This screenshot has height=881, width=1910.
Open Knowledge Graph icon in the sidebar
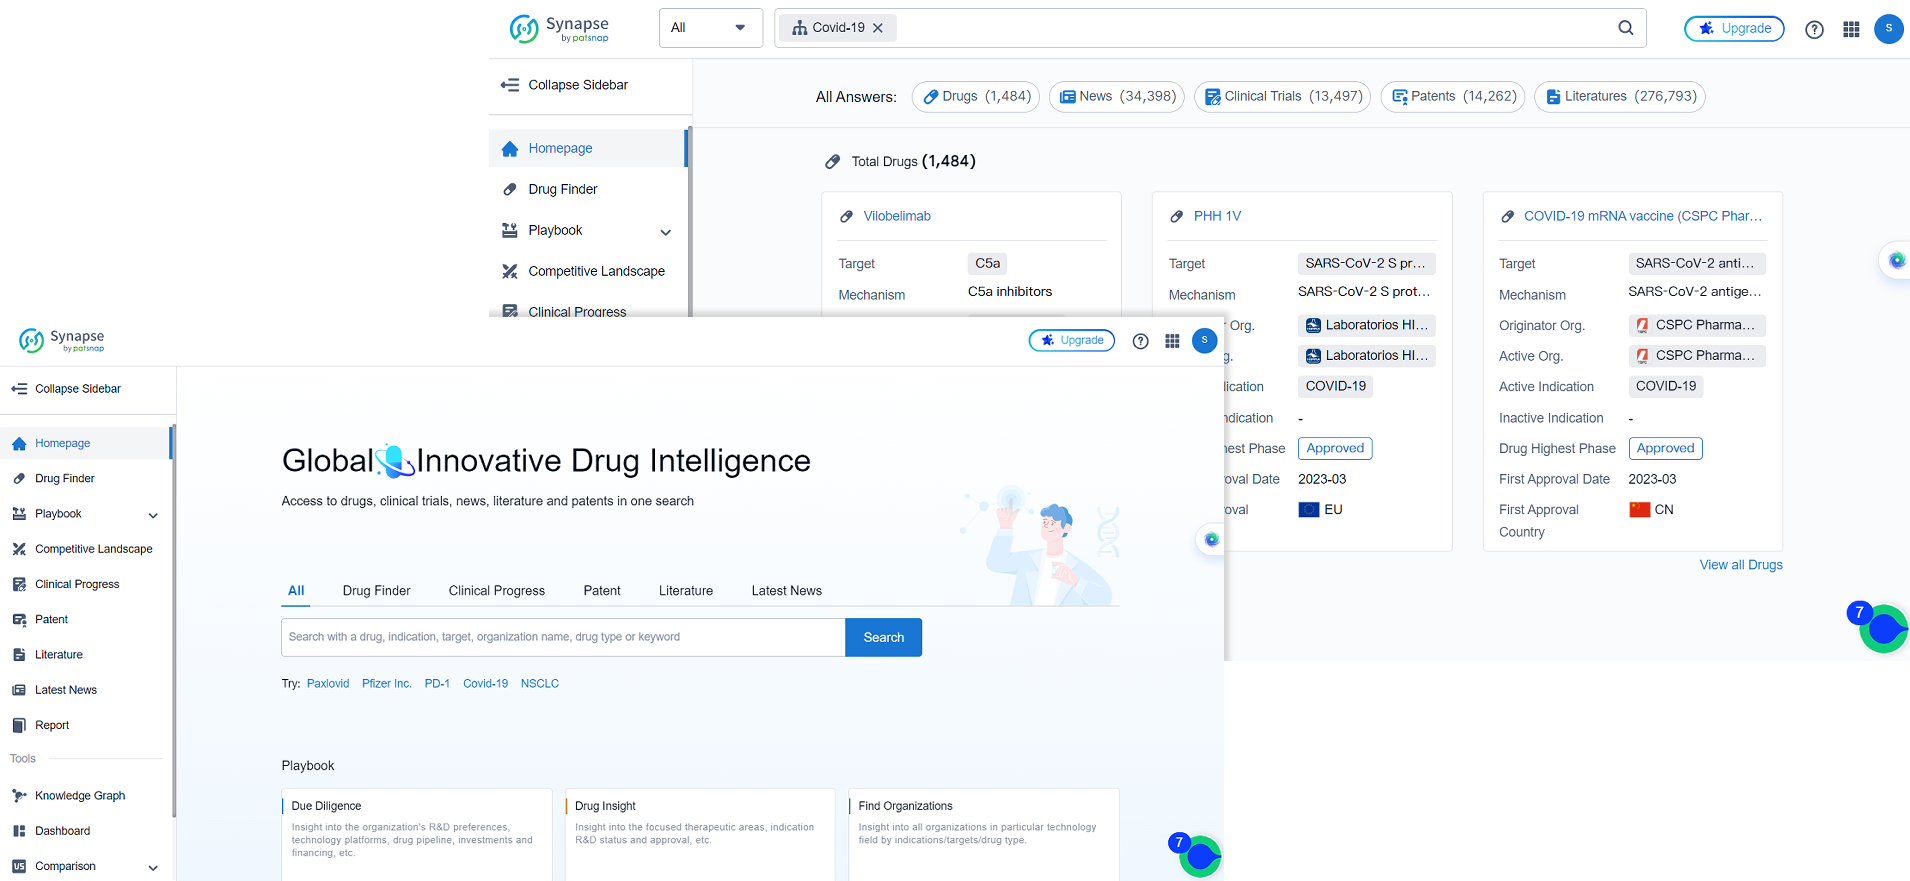[19, 796]
